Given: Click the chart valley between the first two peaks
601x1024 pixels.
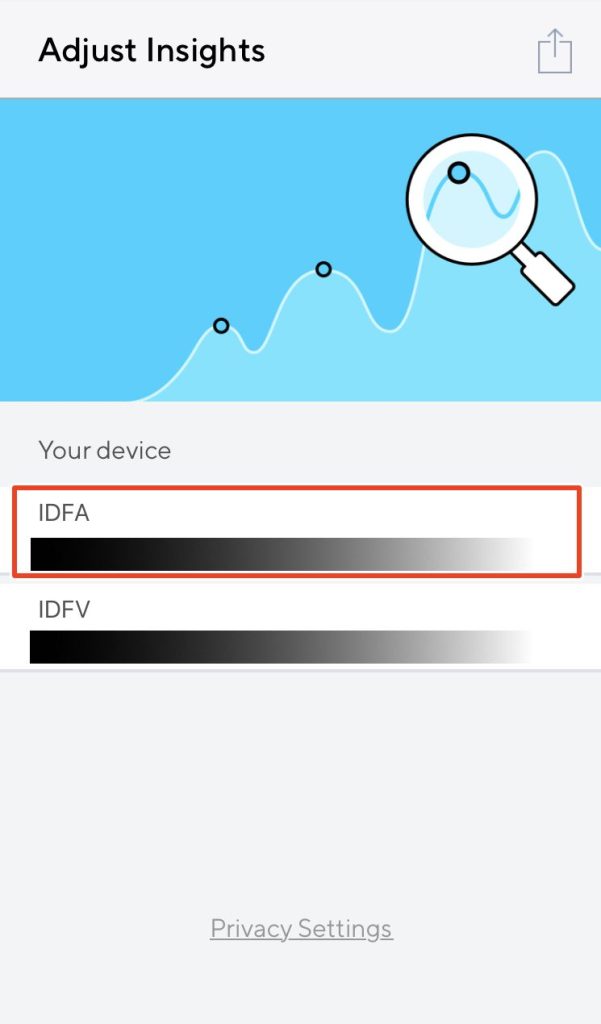Looking at the screenshot, I should pos(254,350).
